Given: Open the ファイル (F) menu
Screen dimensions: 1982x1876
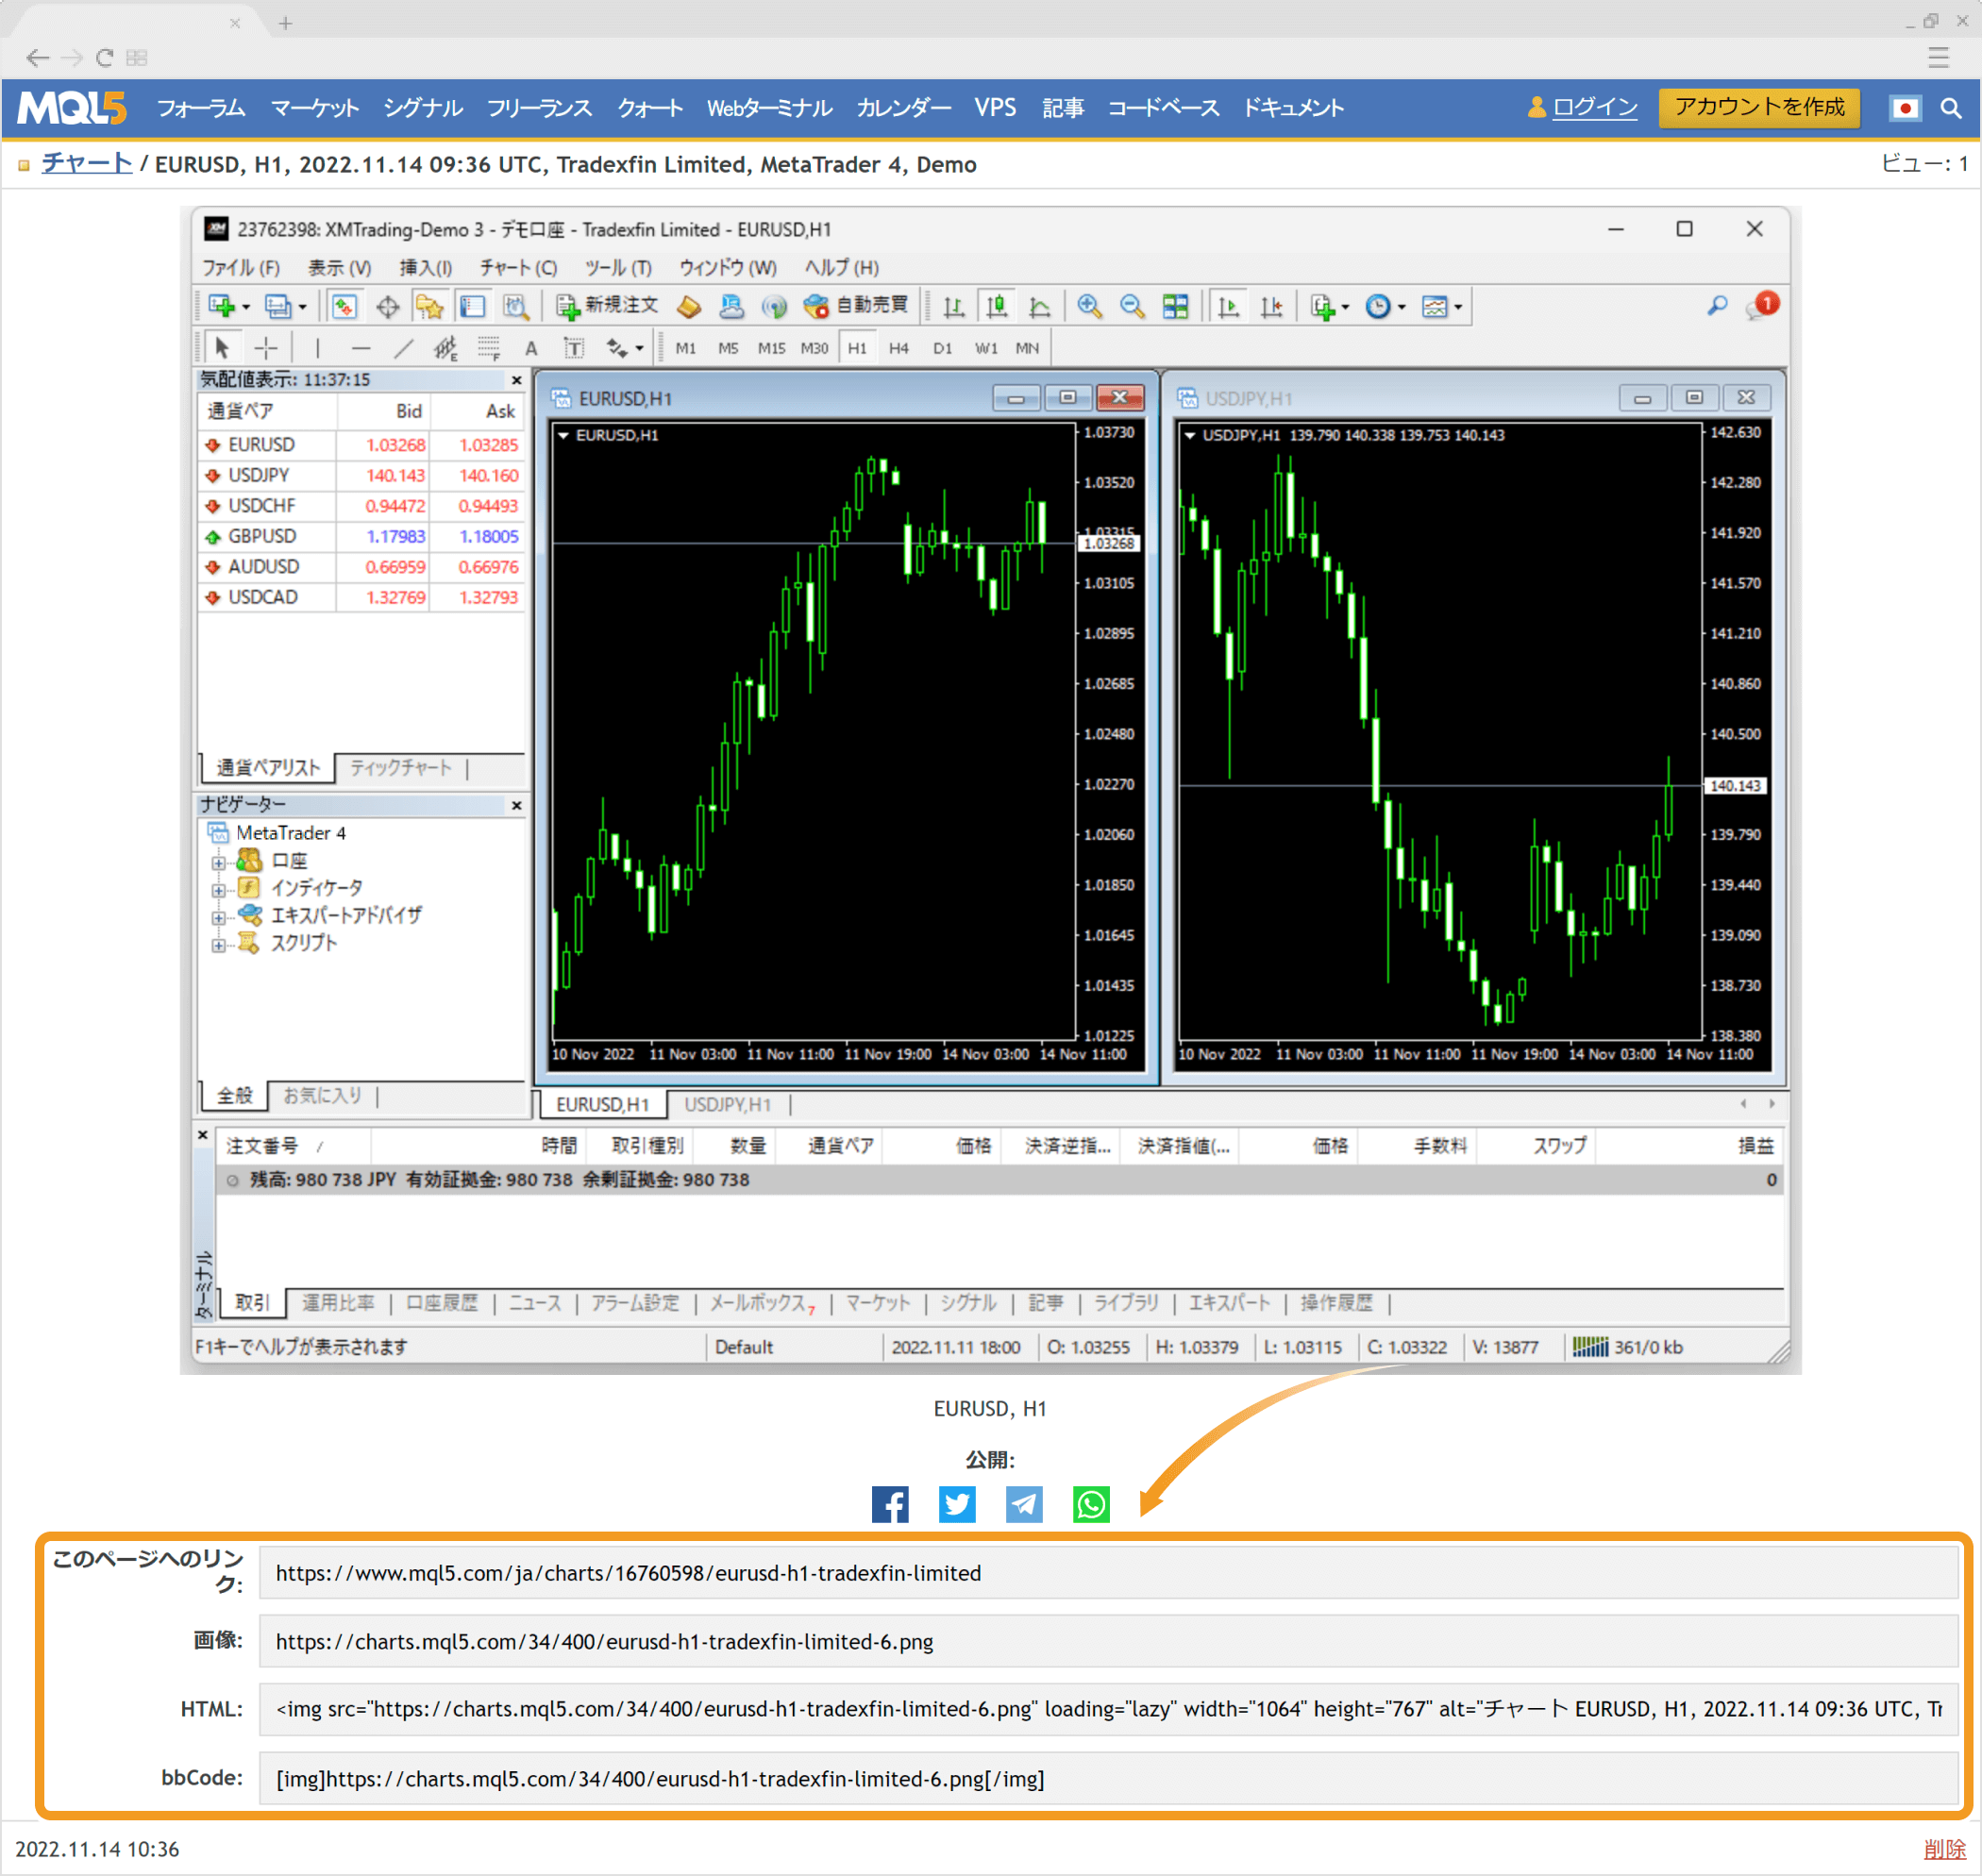Looking at the screenshot, I should click(241, 268).
